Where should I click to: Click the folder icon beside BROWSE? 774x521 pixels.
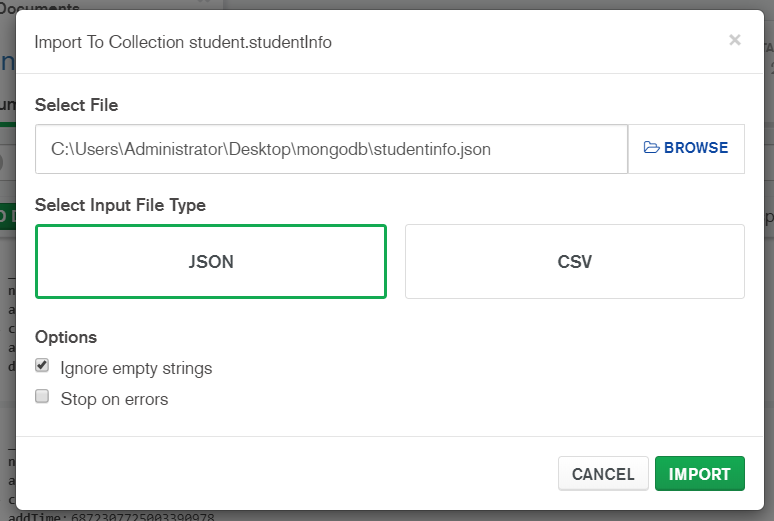[652, 148]
